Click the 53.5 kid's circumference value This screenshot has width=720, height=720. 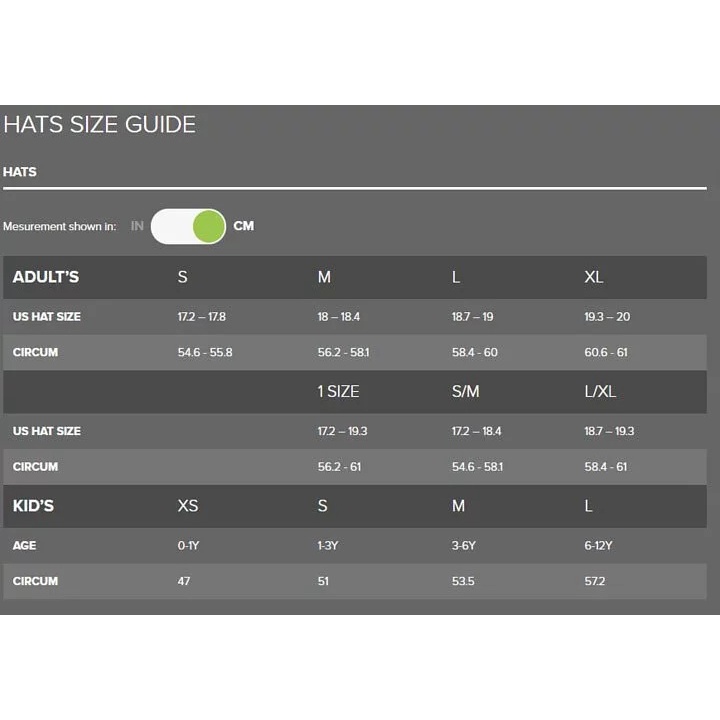[462, 581]
